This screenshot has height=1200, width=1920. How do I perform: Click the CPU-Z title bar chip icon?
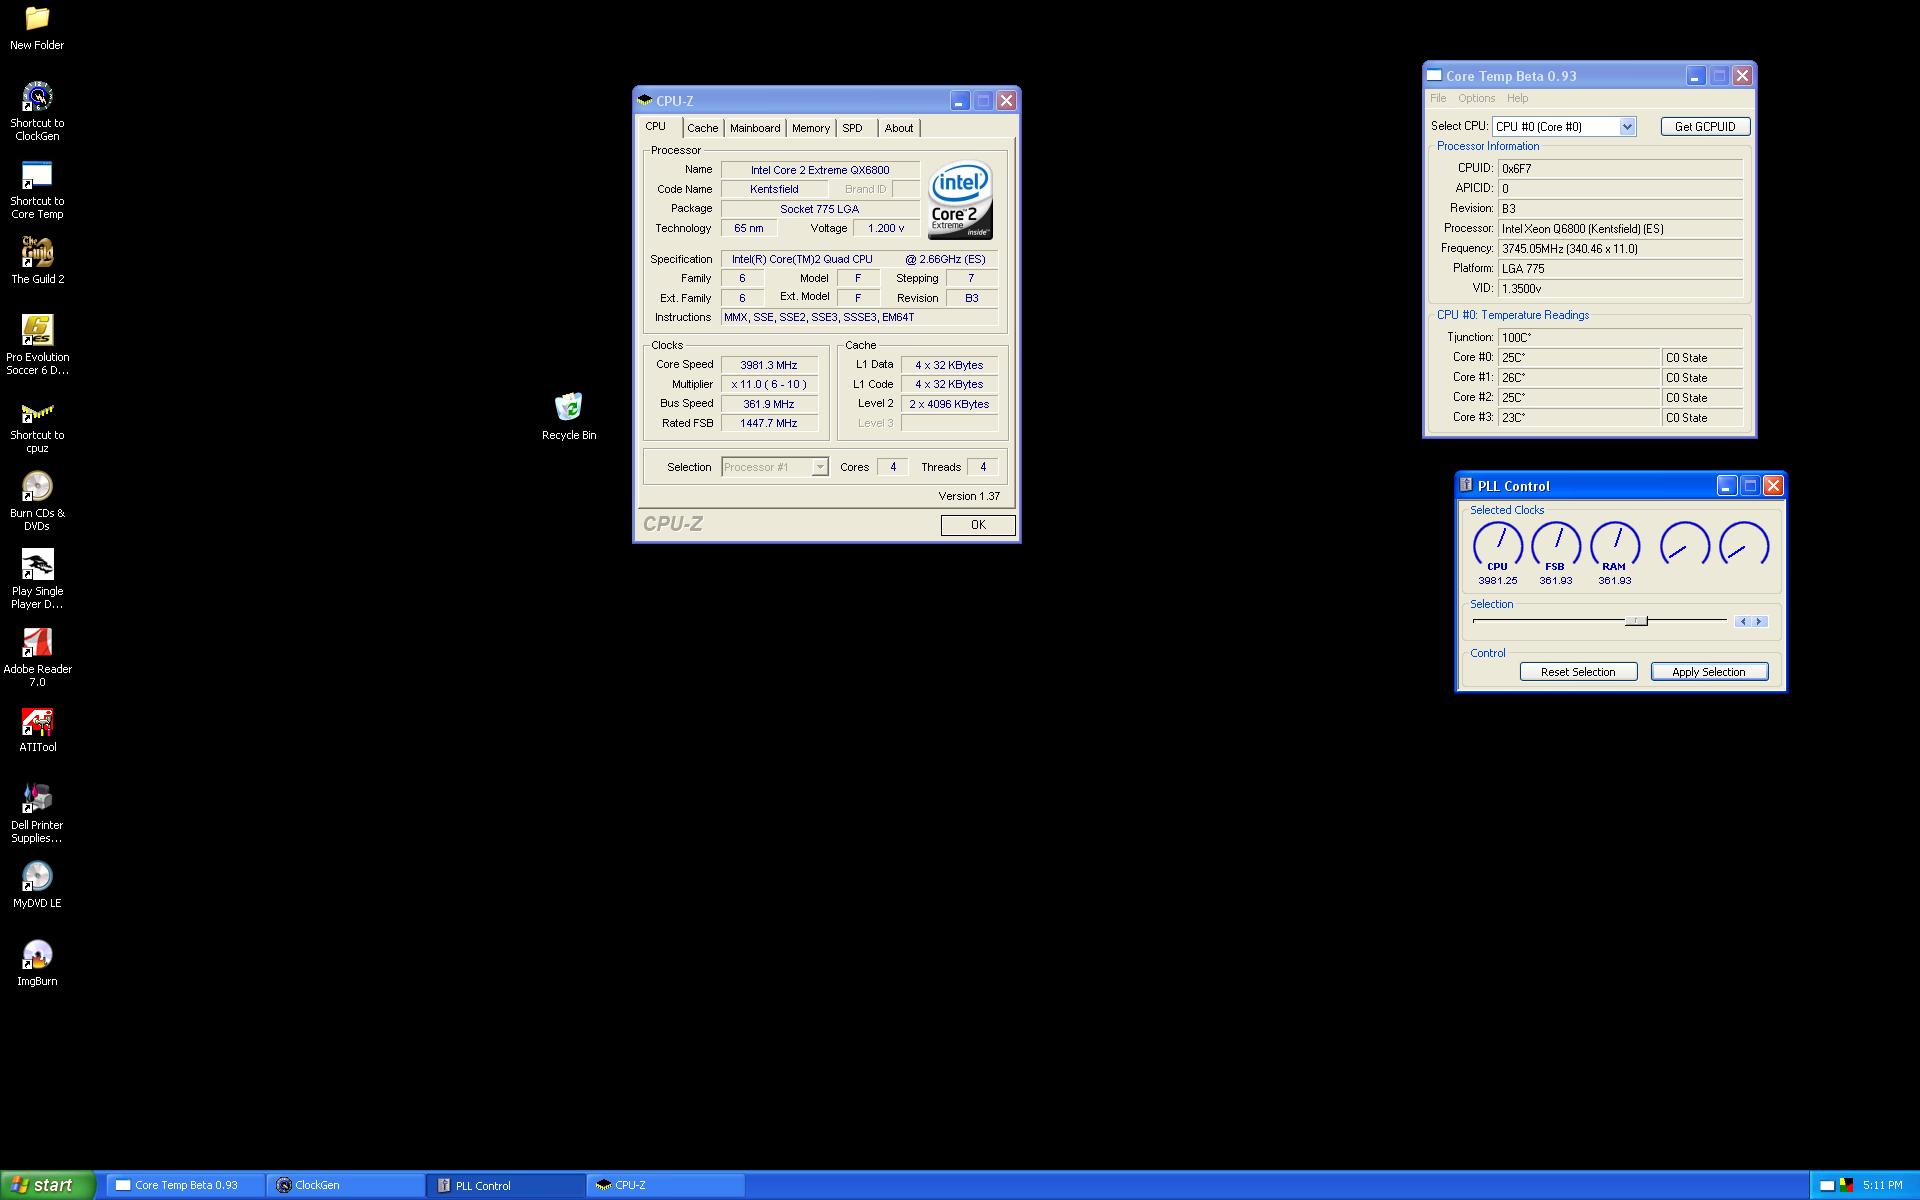click(645, 100)
